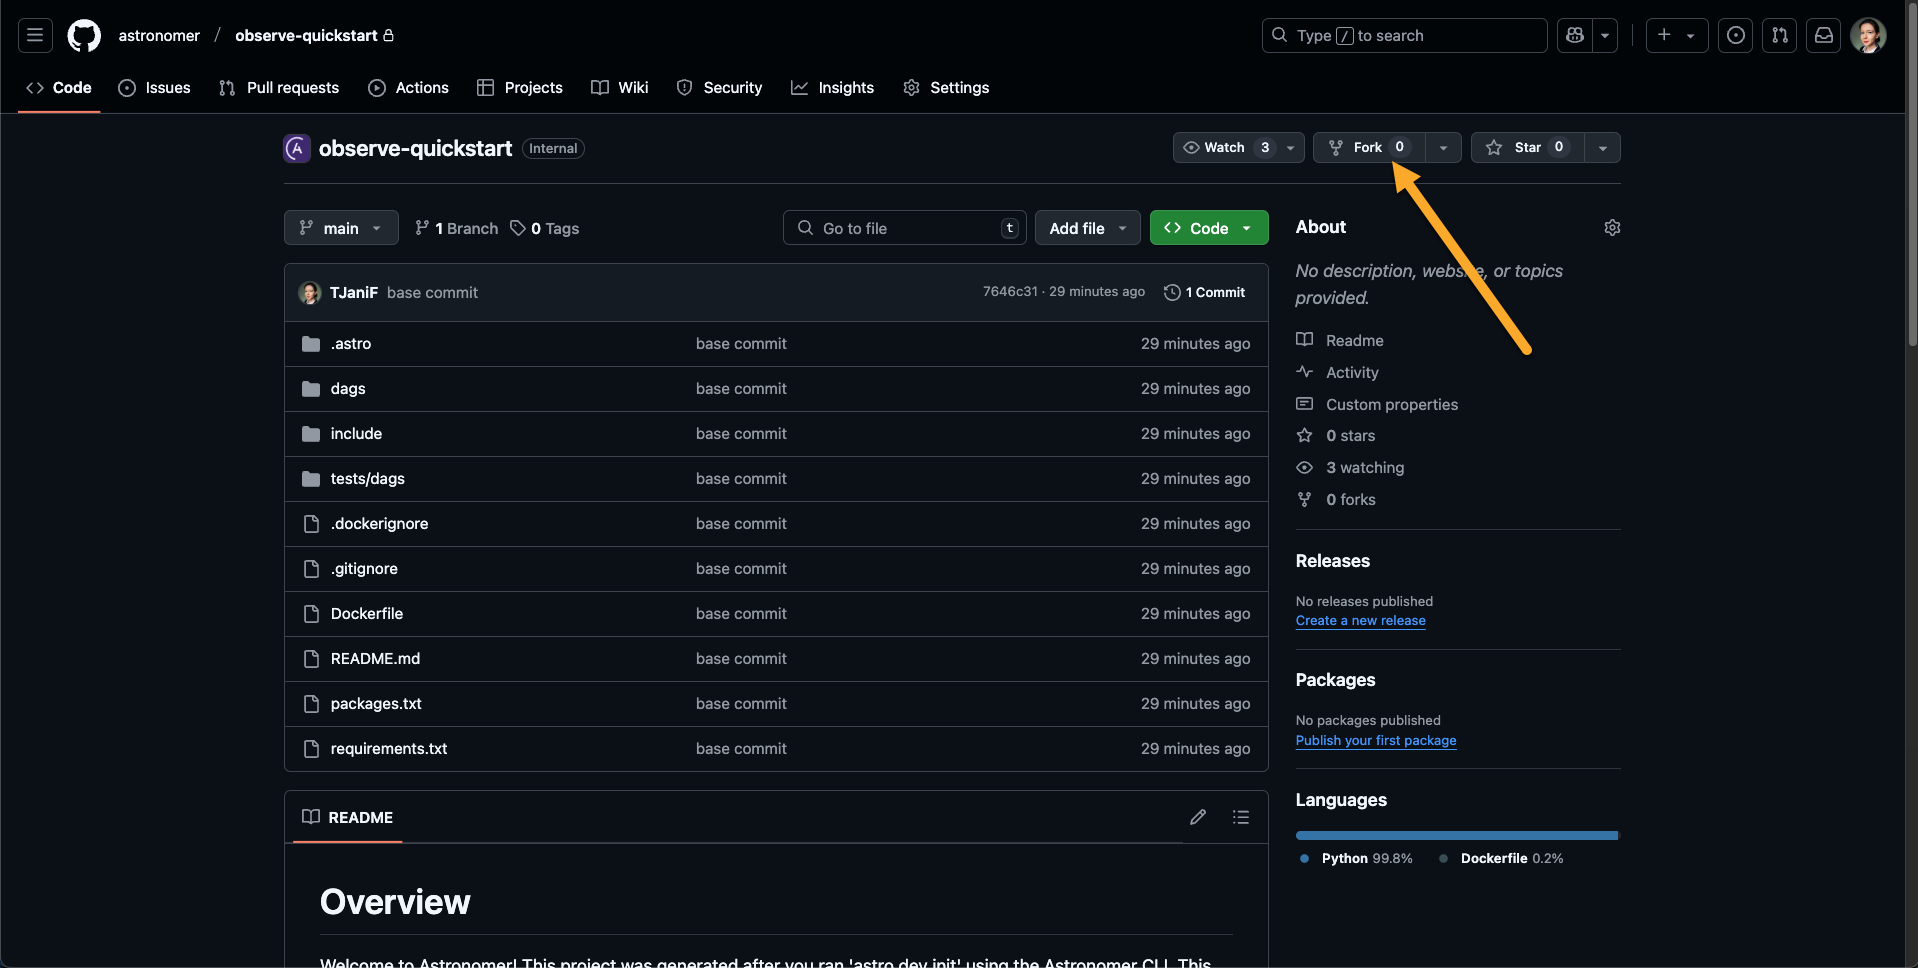Open the main branch selector dropdown
The image size is (1918, 968).
pyautogui.click(x=340, y=227)
